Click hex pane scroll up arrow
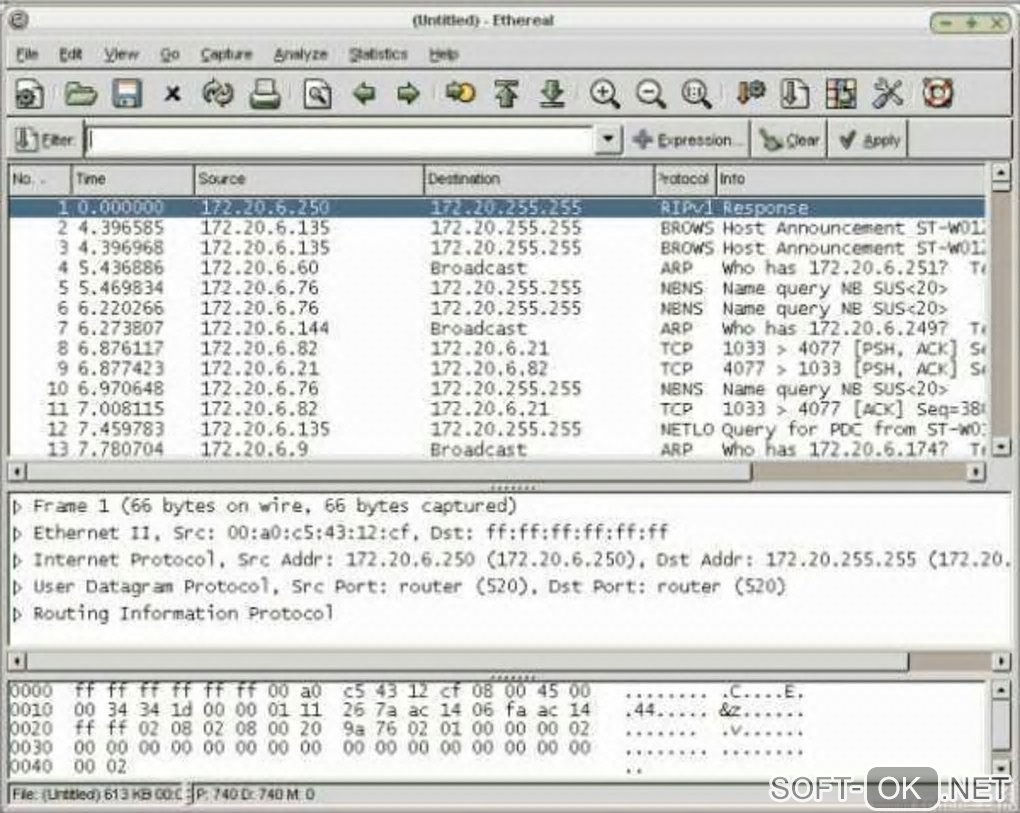Viewport: 1020px width, 813px height. (x=1000, y=690)
